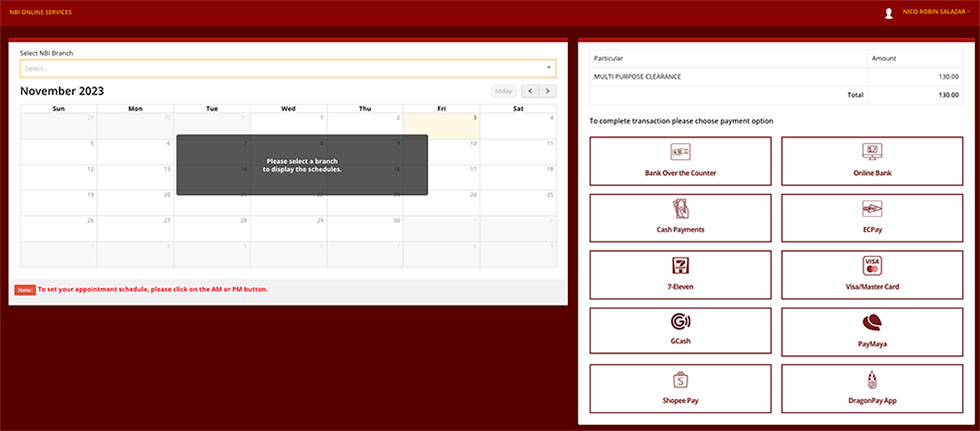Click the 'Sun' weekday header
980x431 pixels.
[x=59, y=109]
